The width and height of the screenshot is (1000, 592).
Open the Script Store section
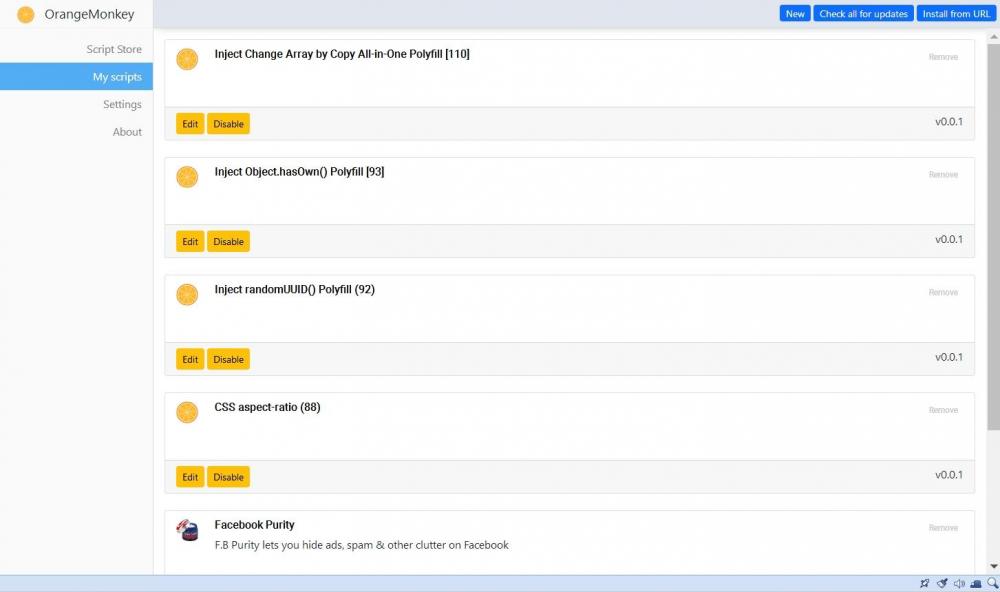[113, 49]
